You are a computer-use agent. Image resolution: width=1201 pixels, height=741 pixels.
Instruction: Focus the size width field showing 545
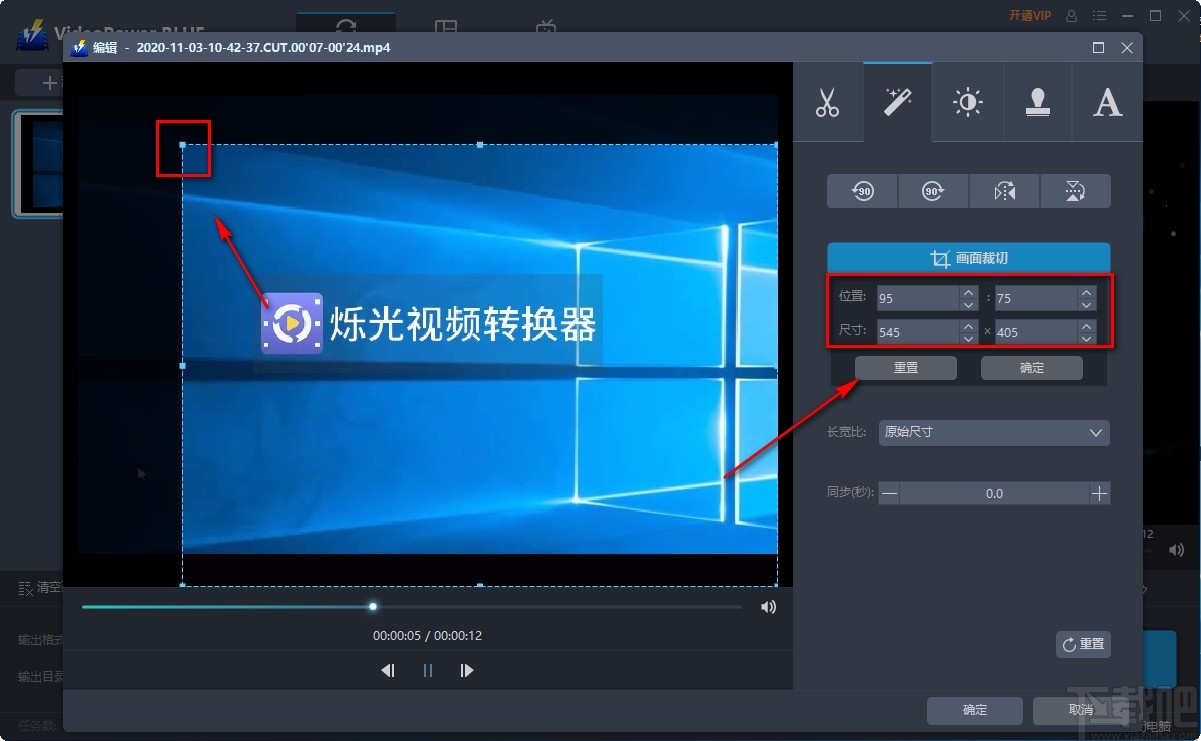[918, 332]
